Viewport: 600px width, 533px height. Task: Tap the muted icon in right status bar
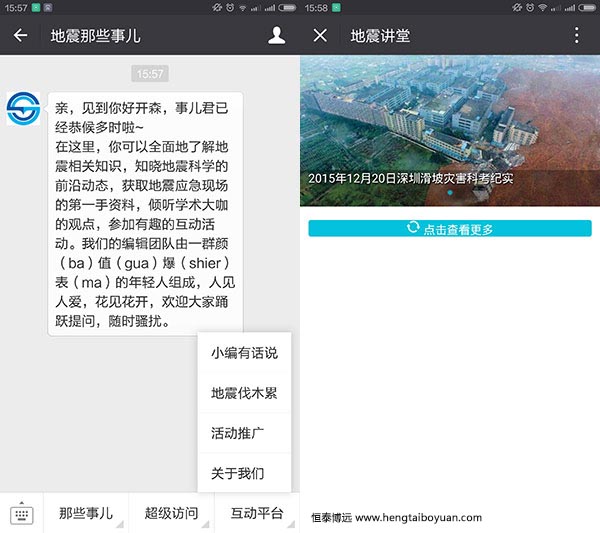[517, 8]
